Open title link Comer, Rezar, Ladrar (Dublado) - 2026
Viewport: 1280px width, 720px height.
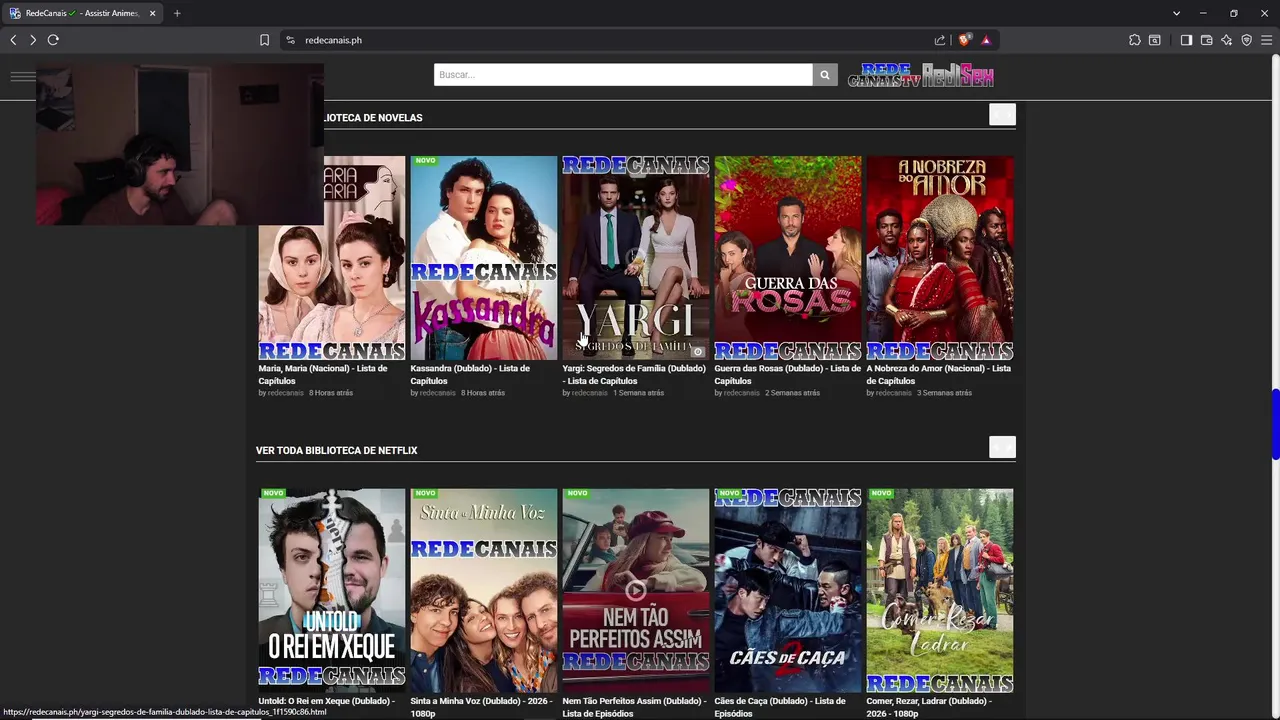point(929,707)
